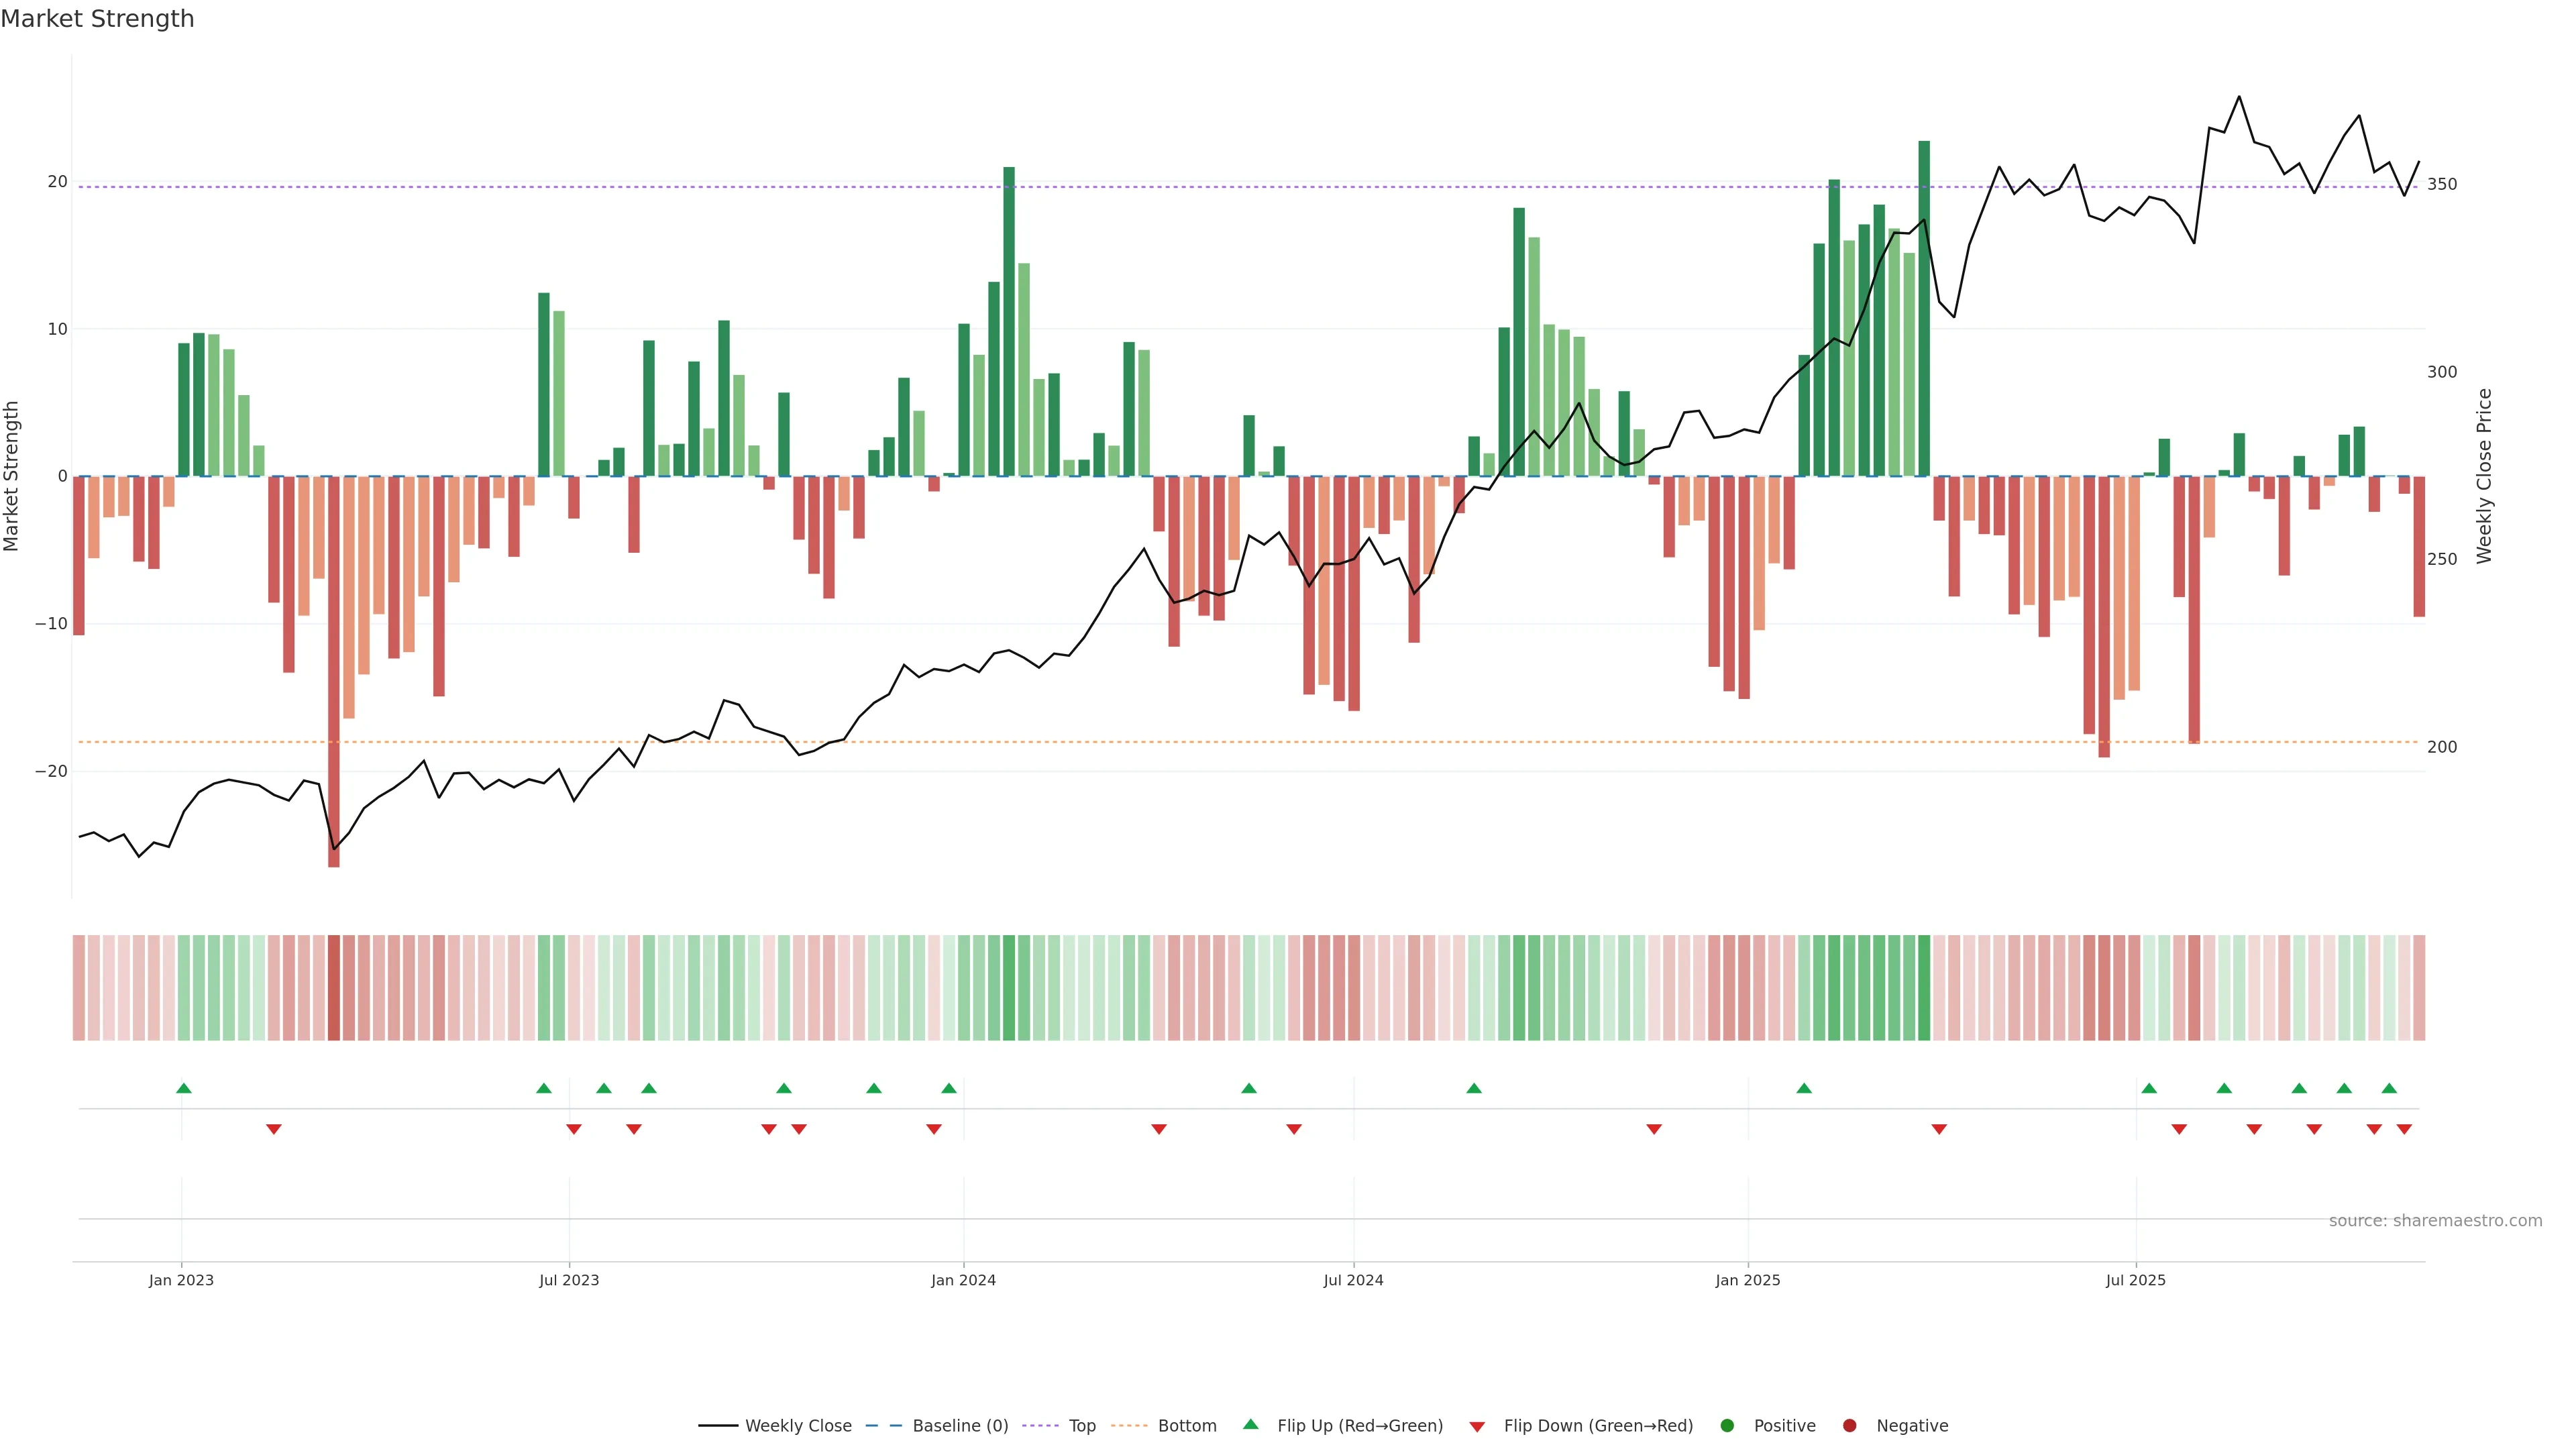Click the green flip-up triangle near Jan 2025

pos(1804,1088)
